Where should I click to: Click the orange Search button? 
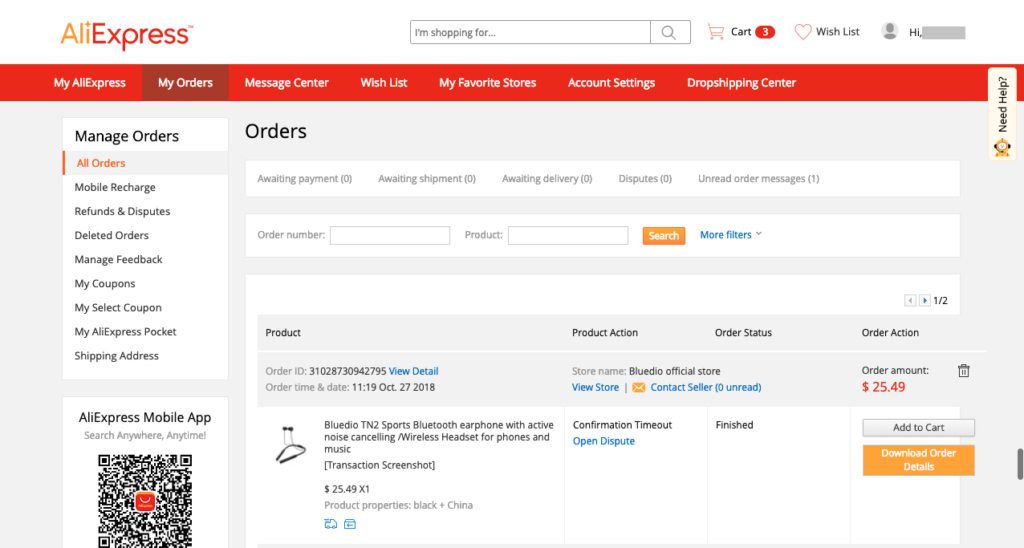coord(663,236)
